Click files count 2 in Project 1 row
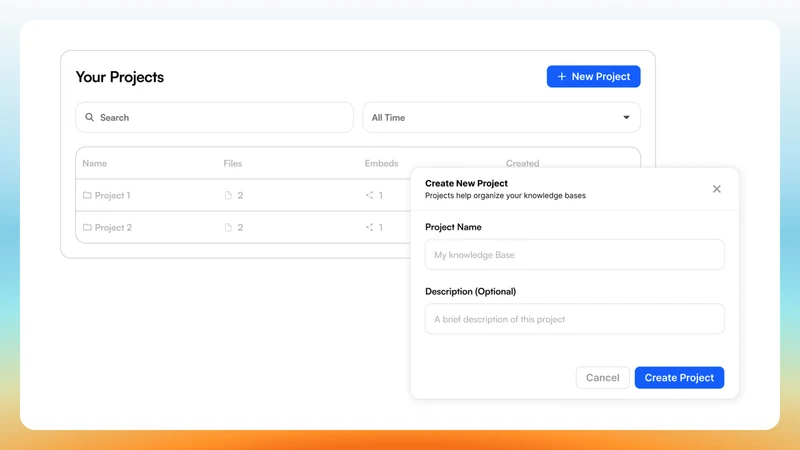Viewport: 800px width, 450px height. click(x=240, y=195)
